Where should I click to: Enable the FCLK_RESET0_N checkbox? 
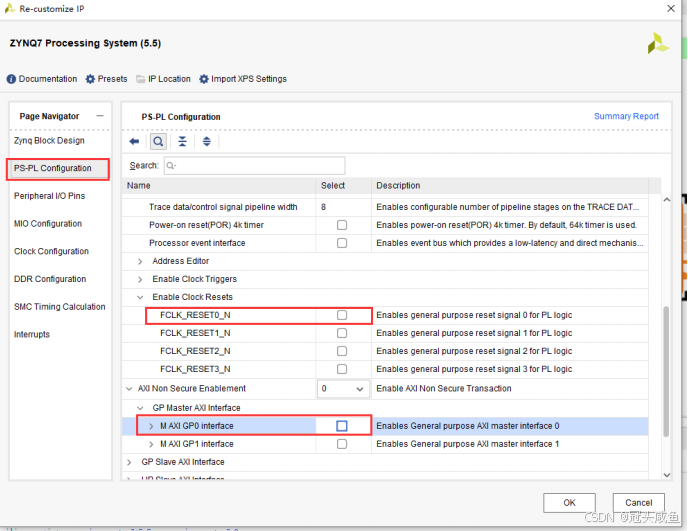point(342,315)
